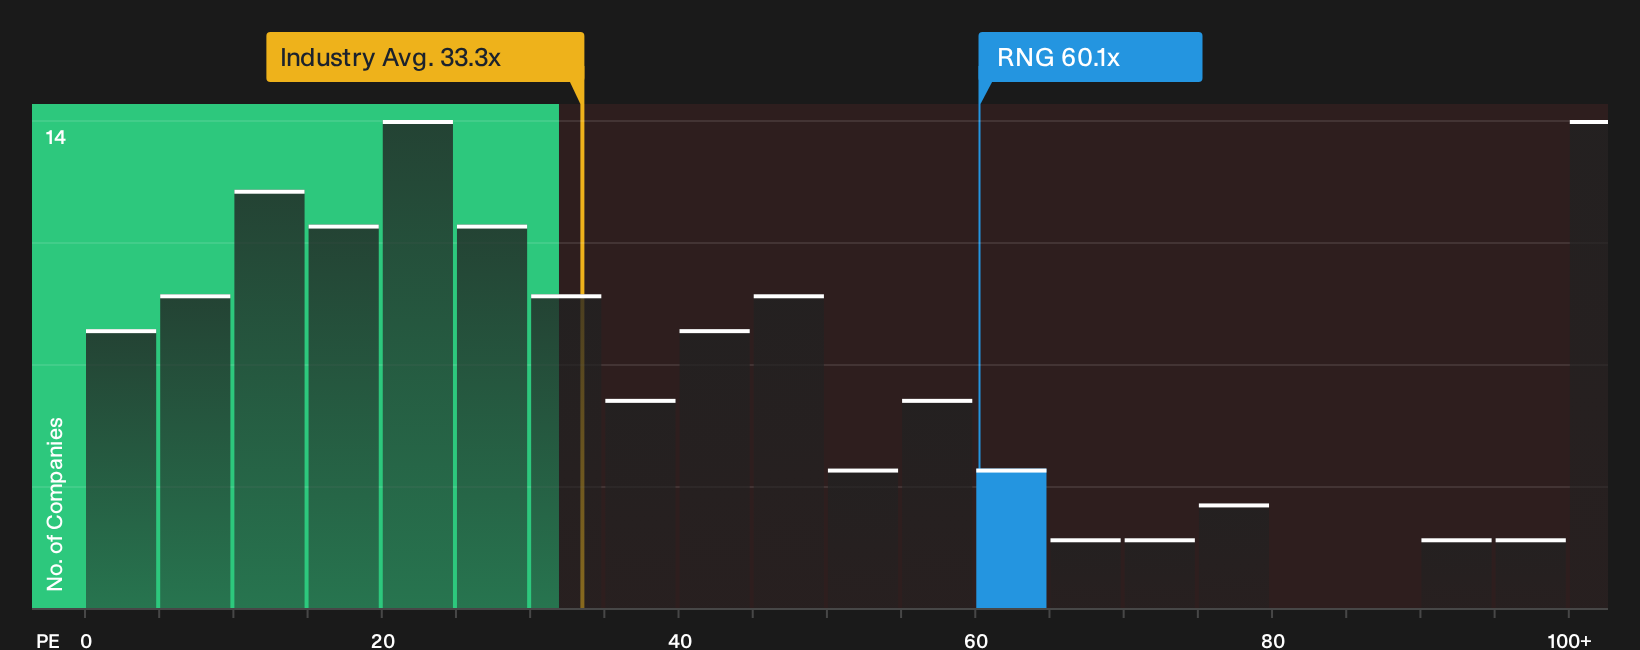Click the x-axis value '80'
This screenshot has height=650, width=1640.
[1273, 641]
